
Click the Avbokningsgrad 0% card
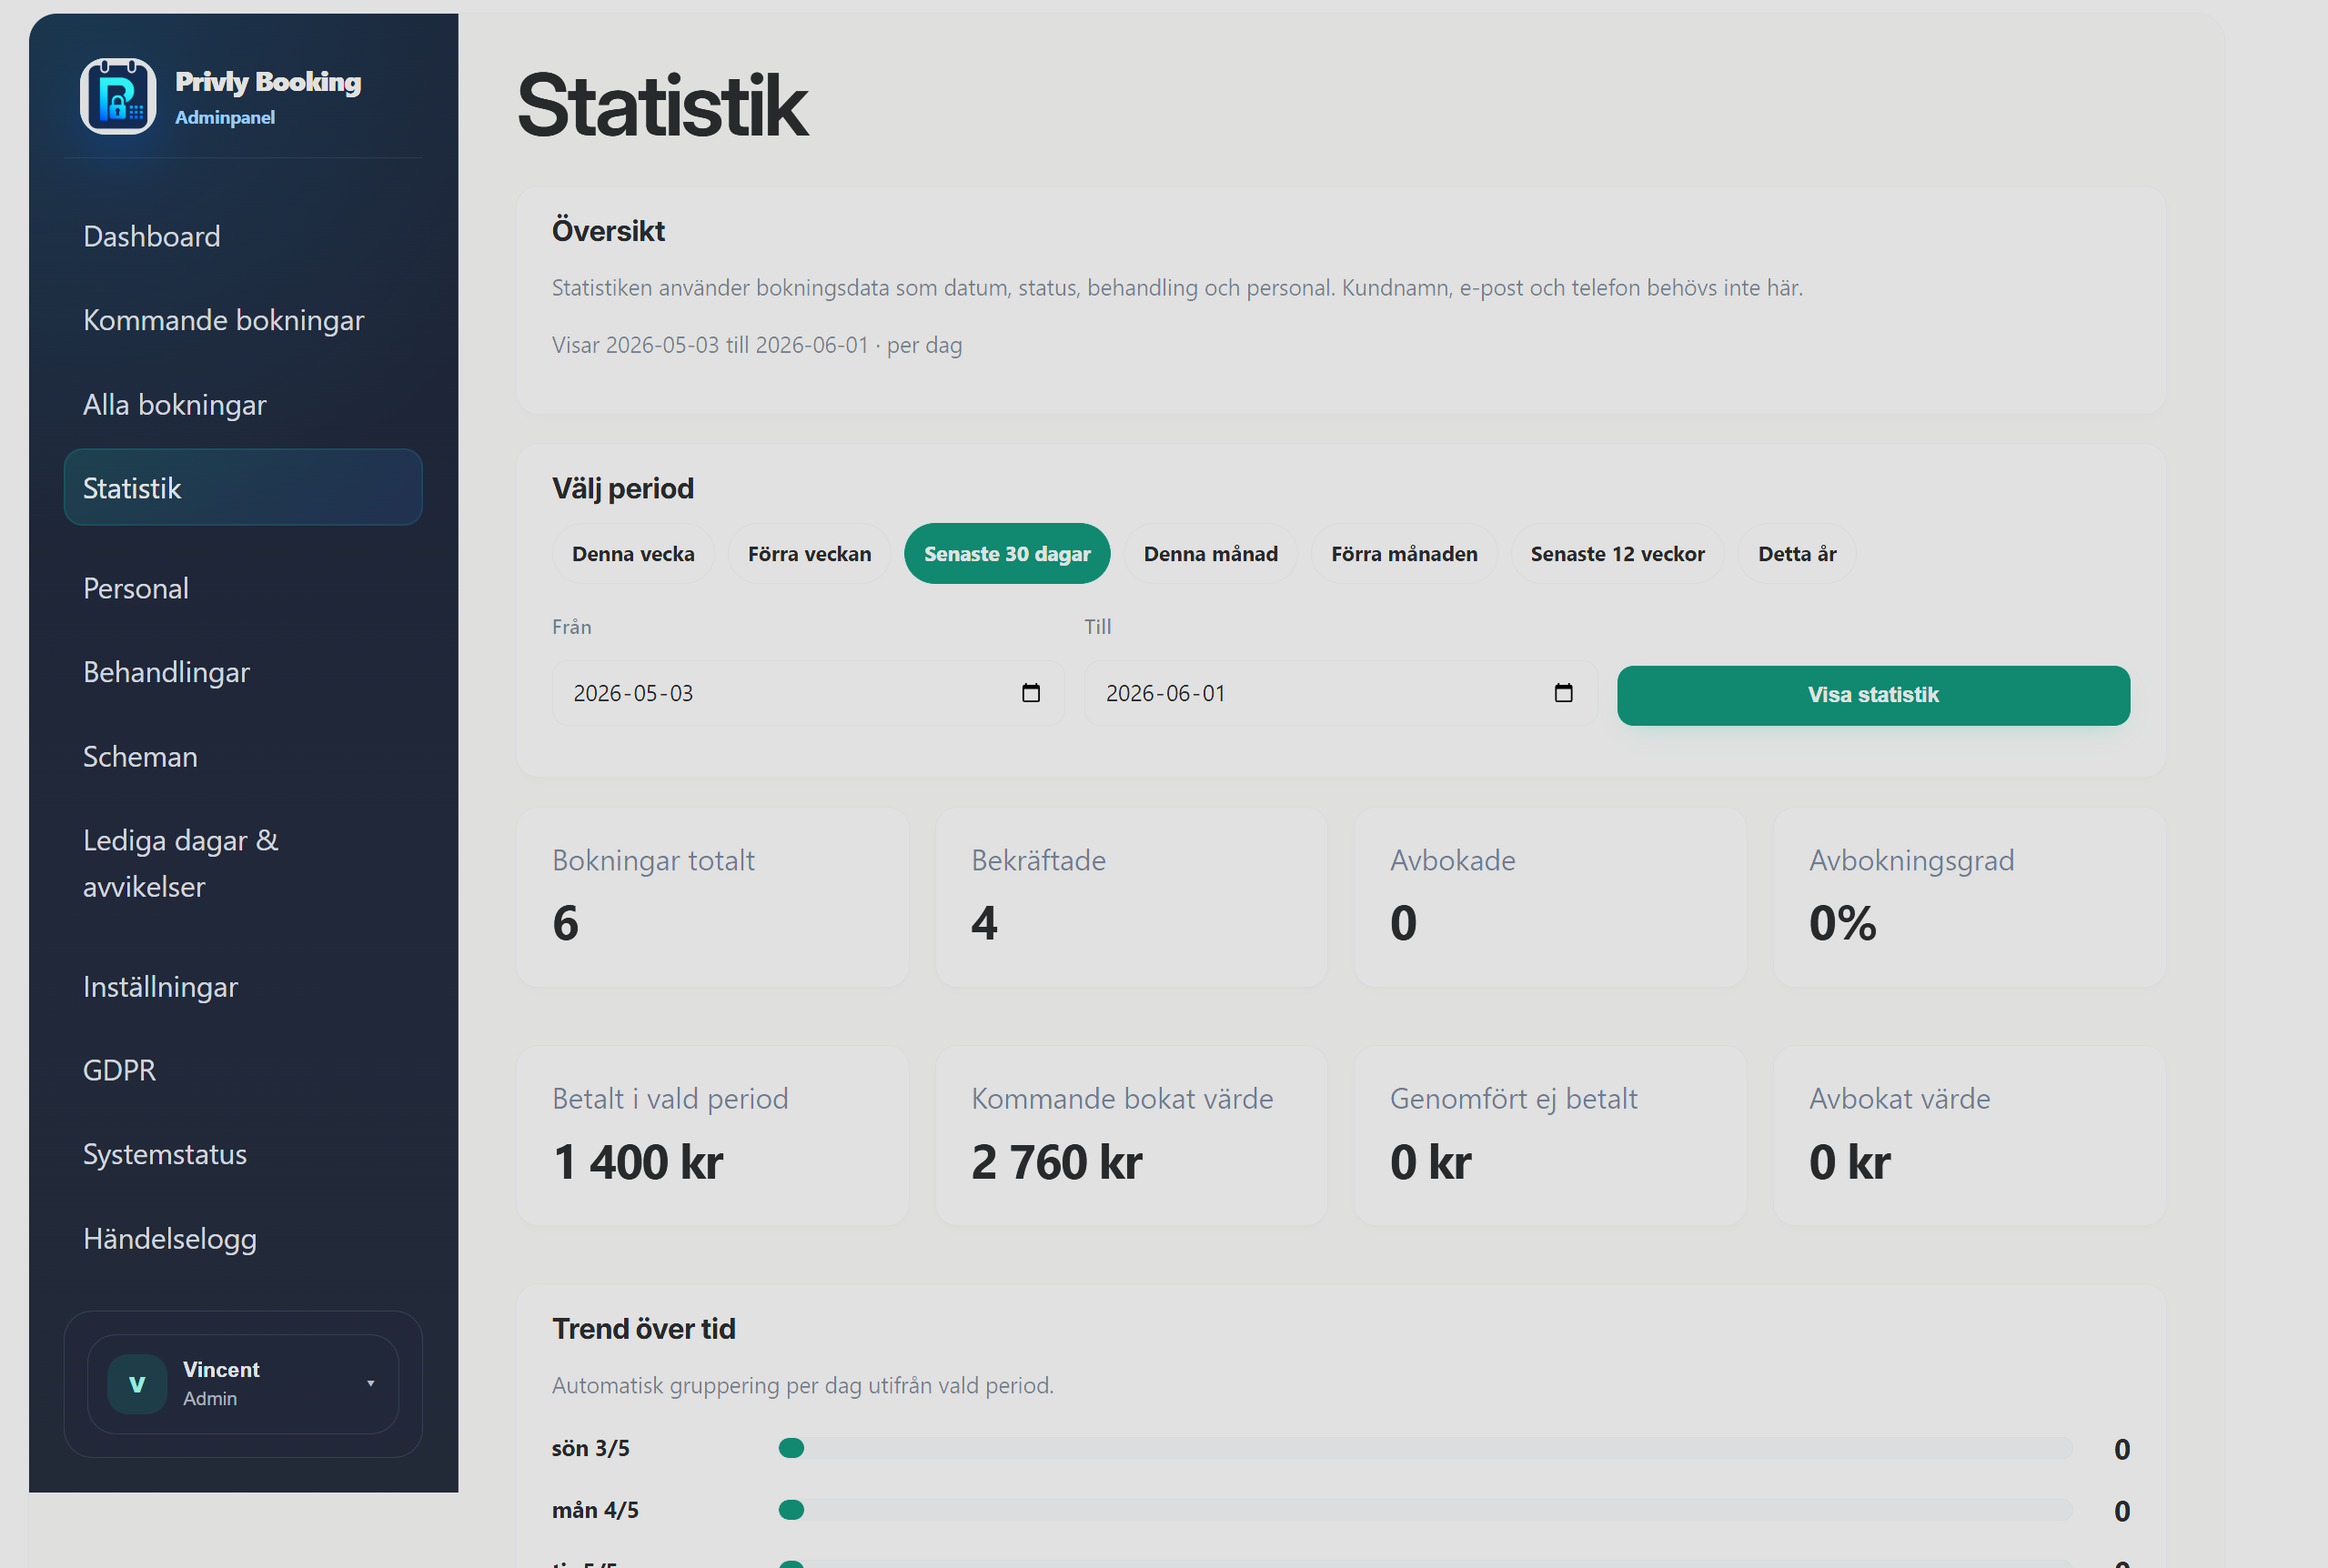pos(1969,897)
